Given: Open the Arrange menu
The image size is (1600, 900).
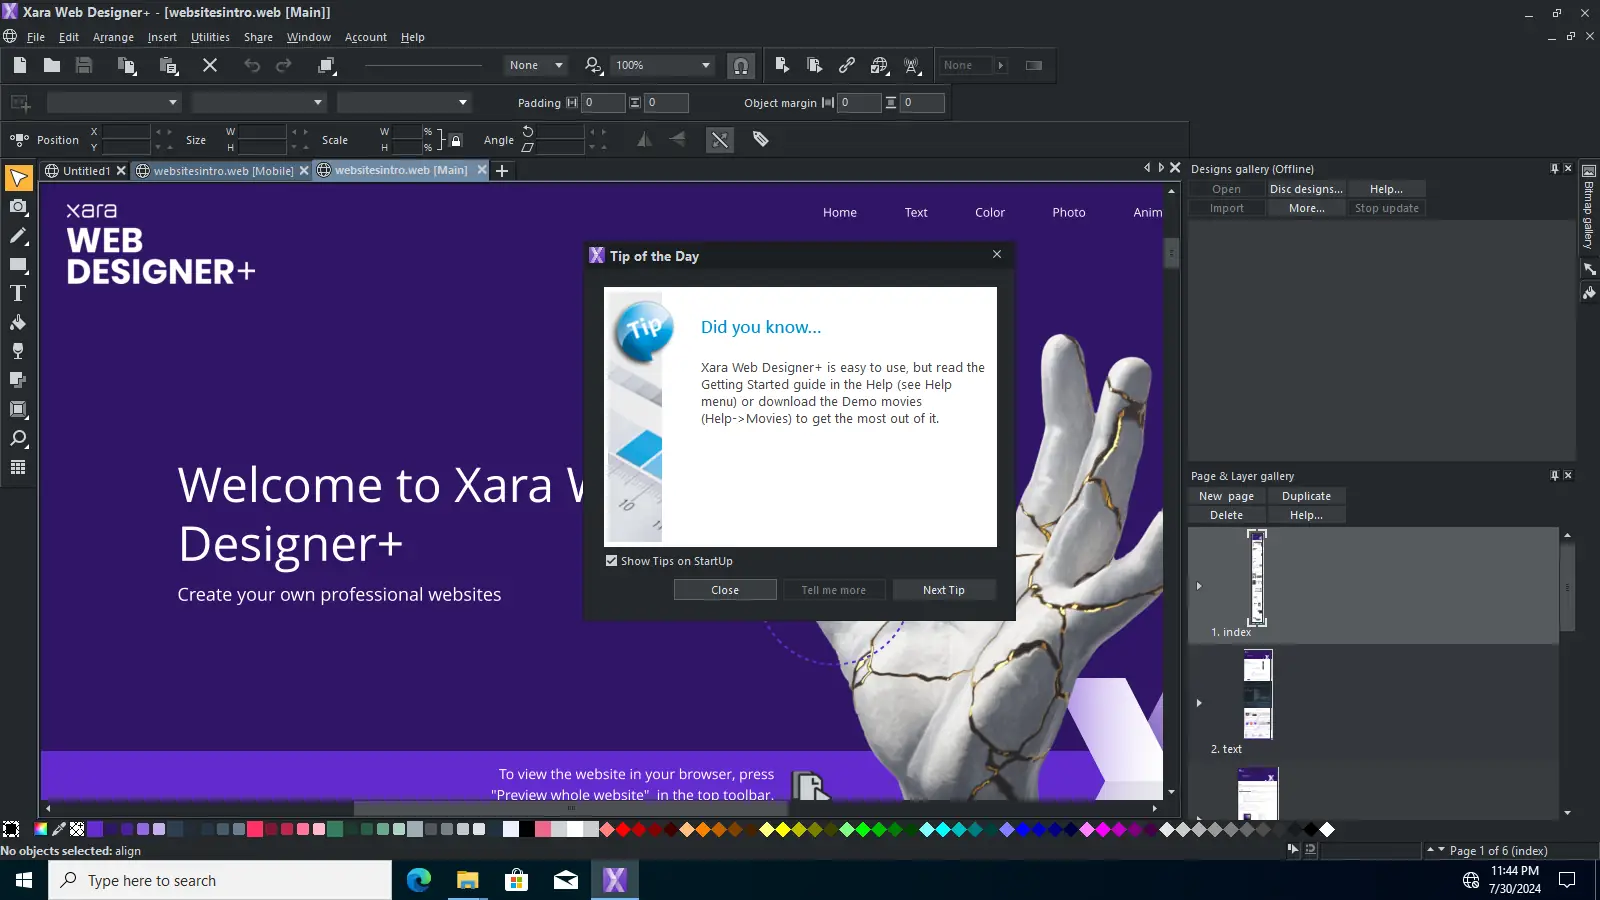Looking at the screenshot, I should point(113,37).
